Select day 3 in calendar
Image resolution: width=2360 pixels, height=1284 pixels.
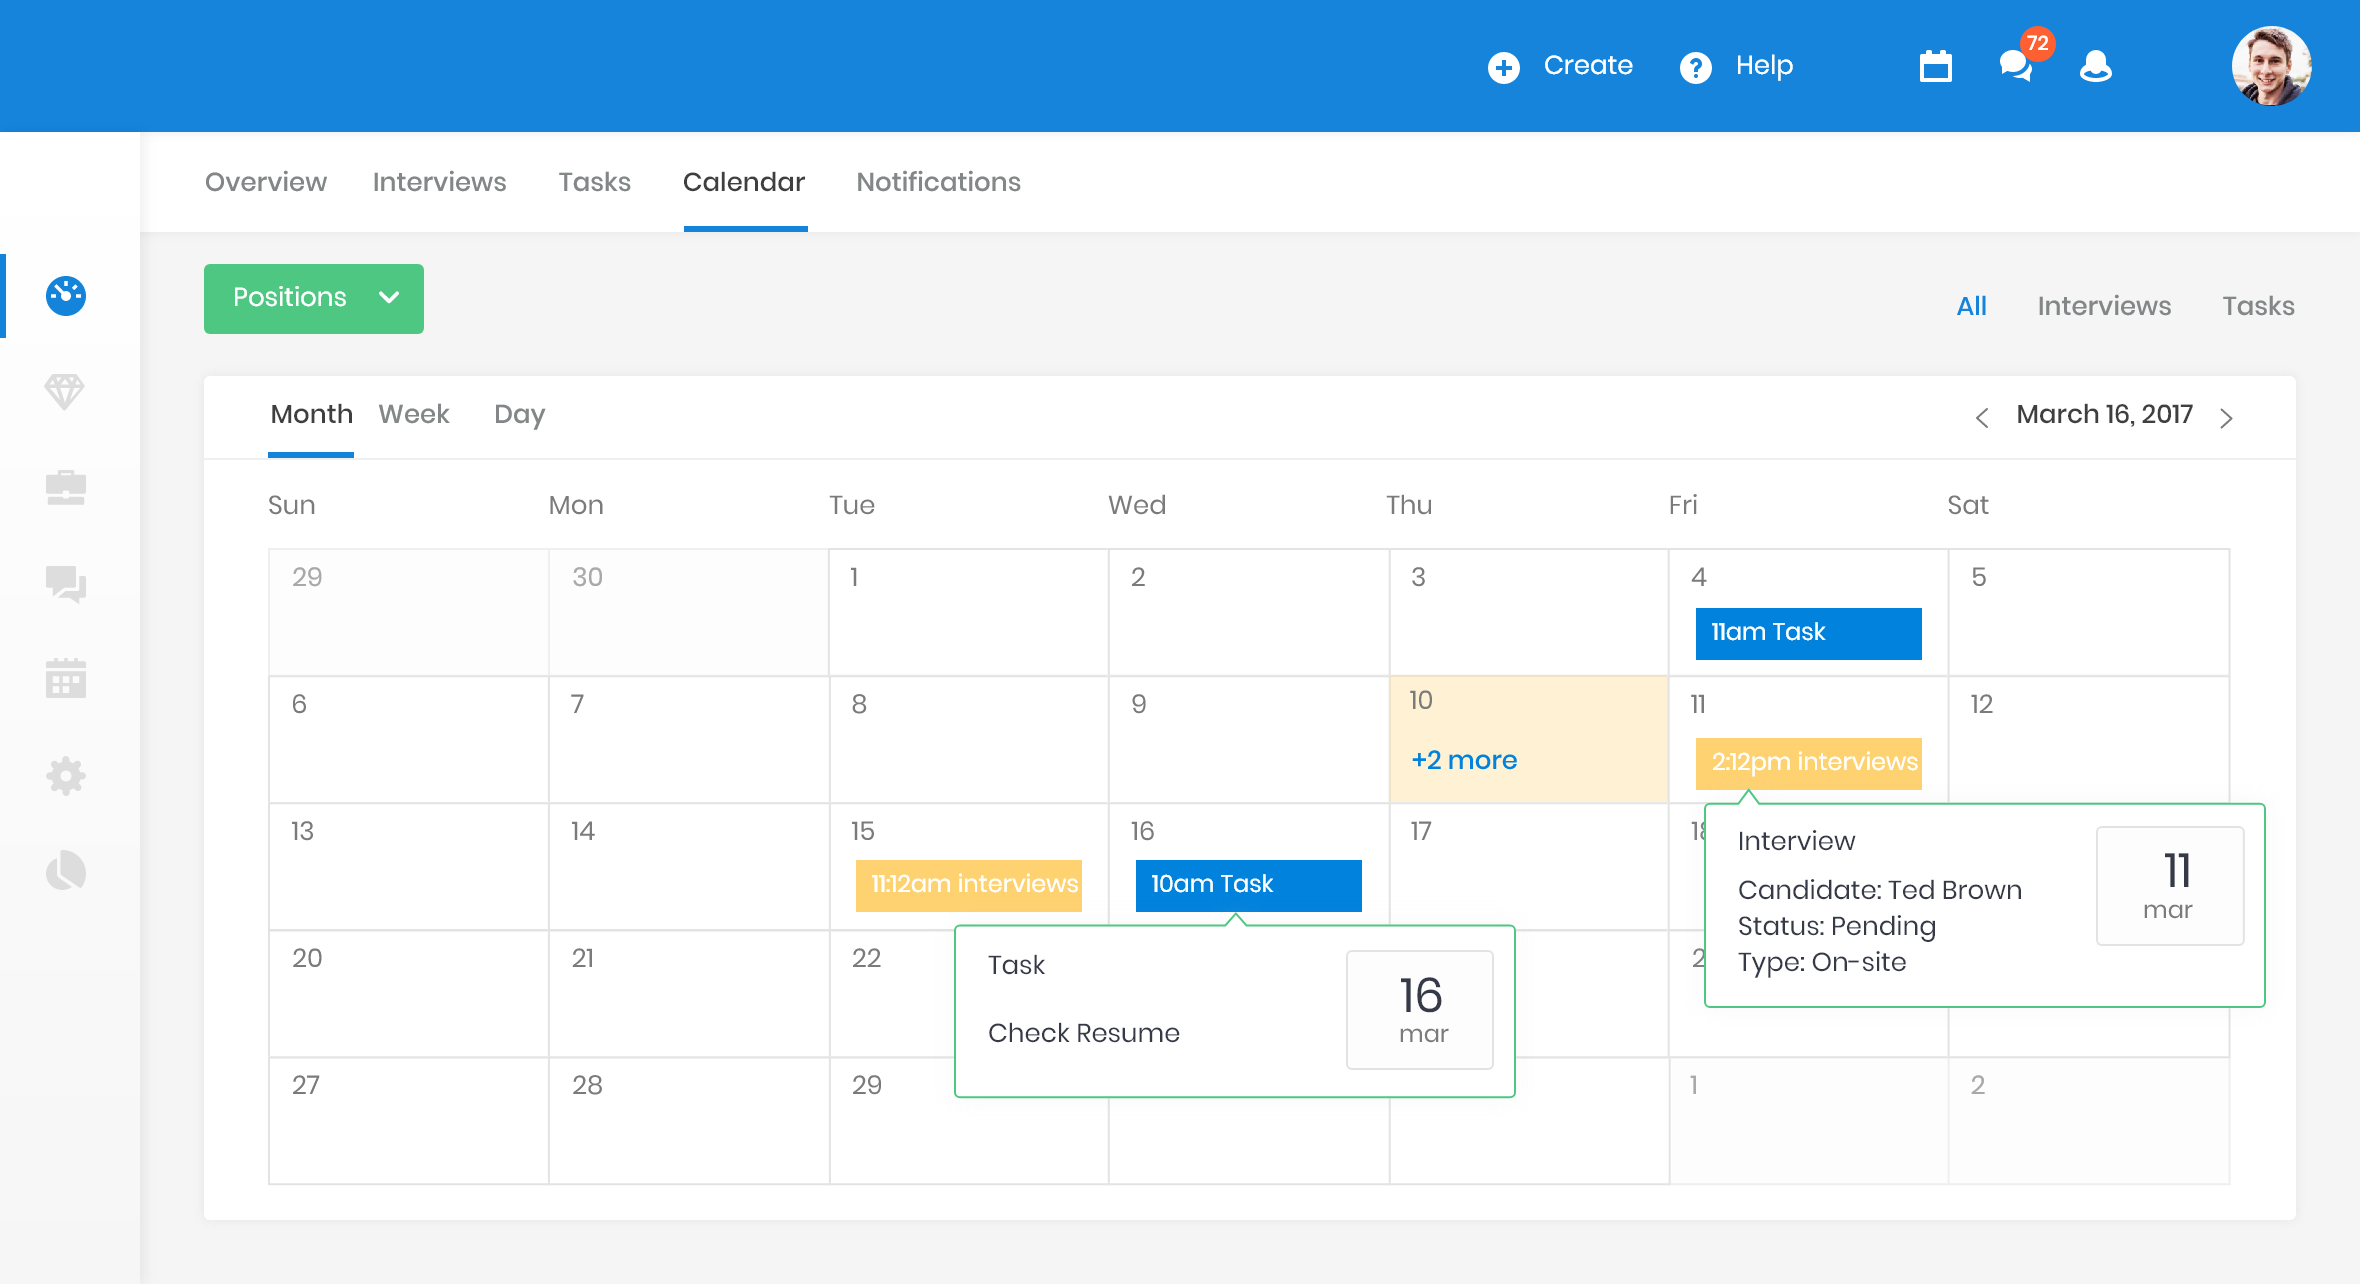point(1528,612)
